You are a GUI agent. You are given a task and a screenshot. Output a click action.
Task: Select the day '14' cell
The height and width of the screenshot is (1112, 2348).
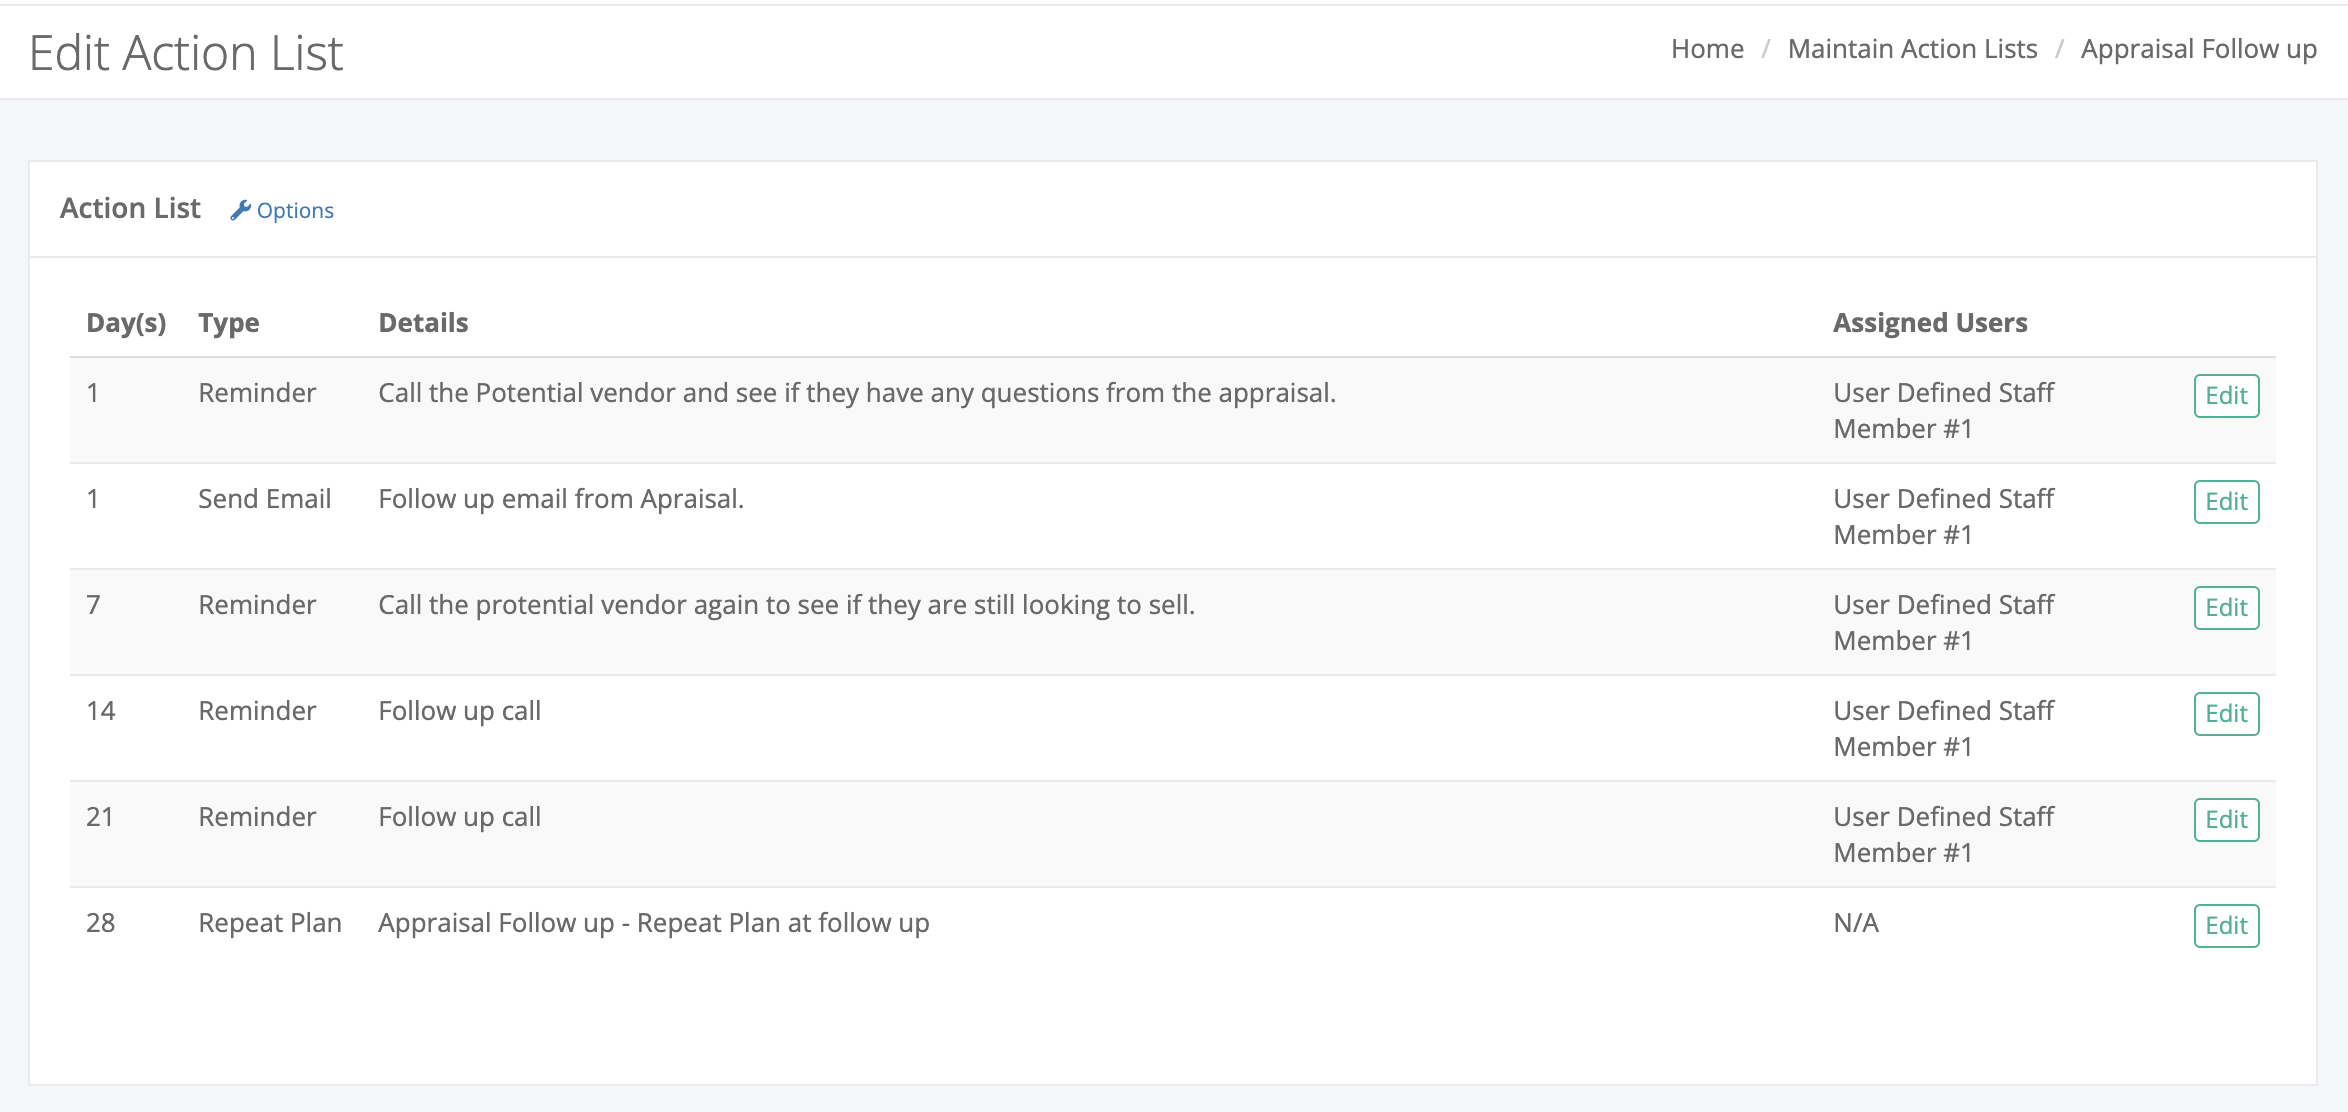[x=100, y=711]
